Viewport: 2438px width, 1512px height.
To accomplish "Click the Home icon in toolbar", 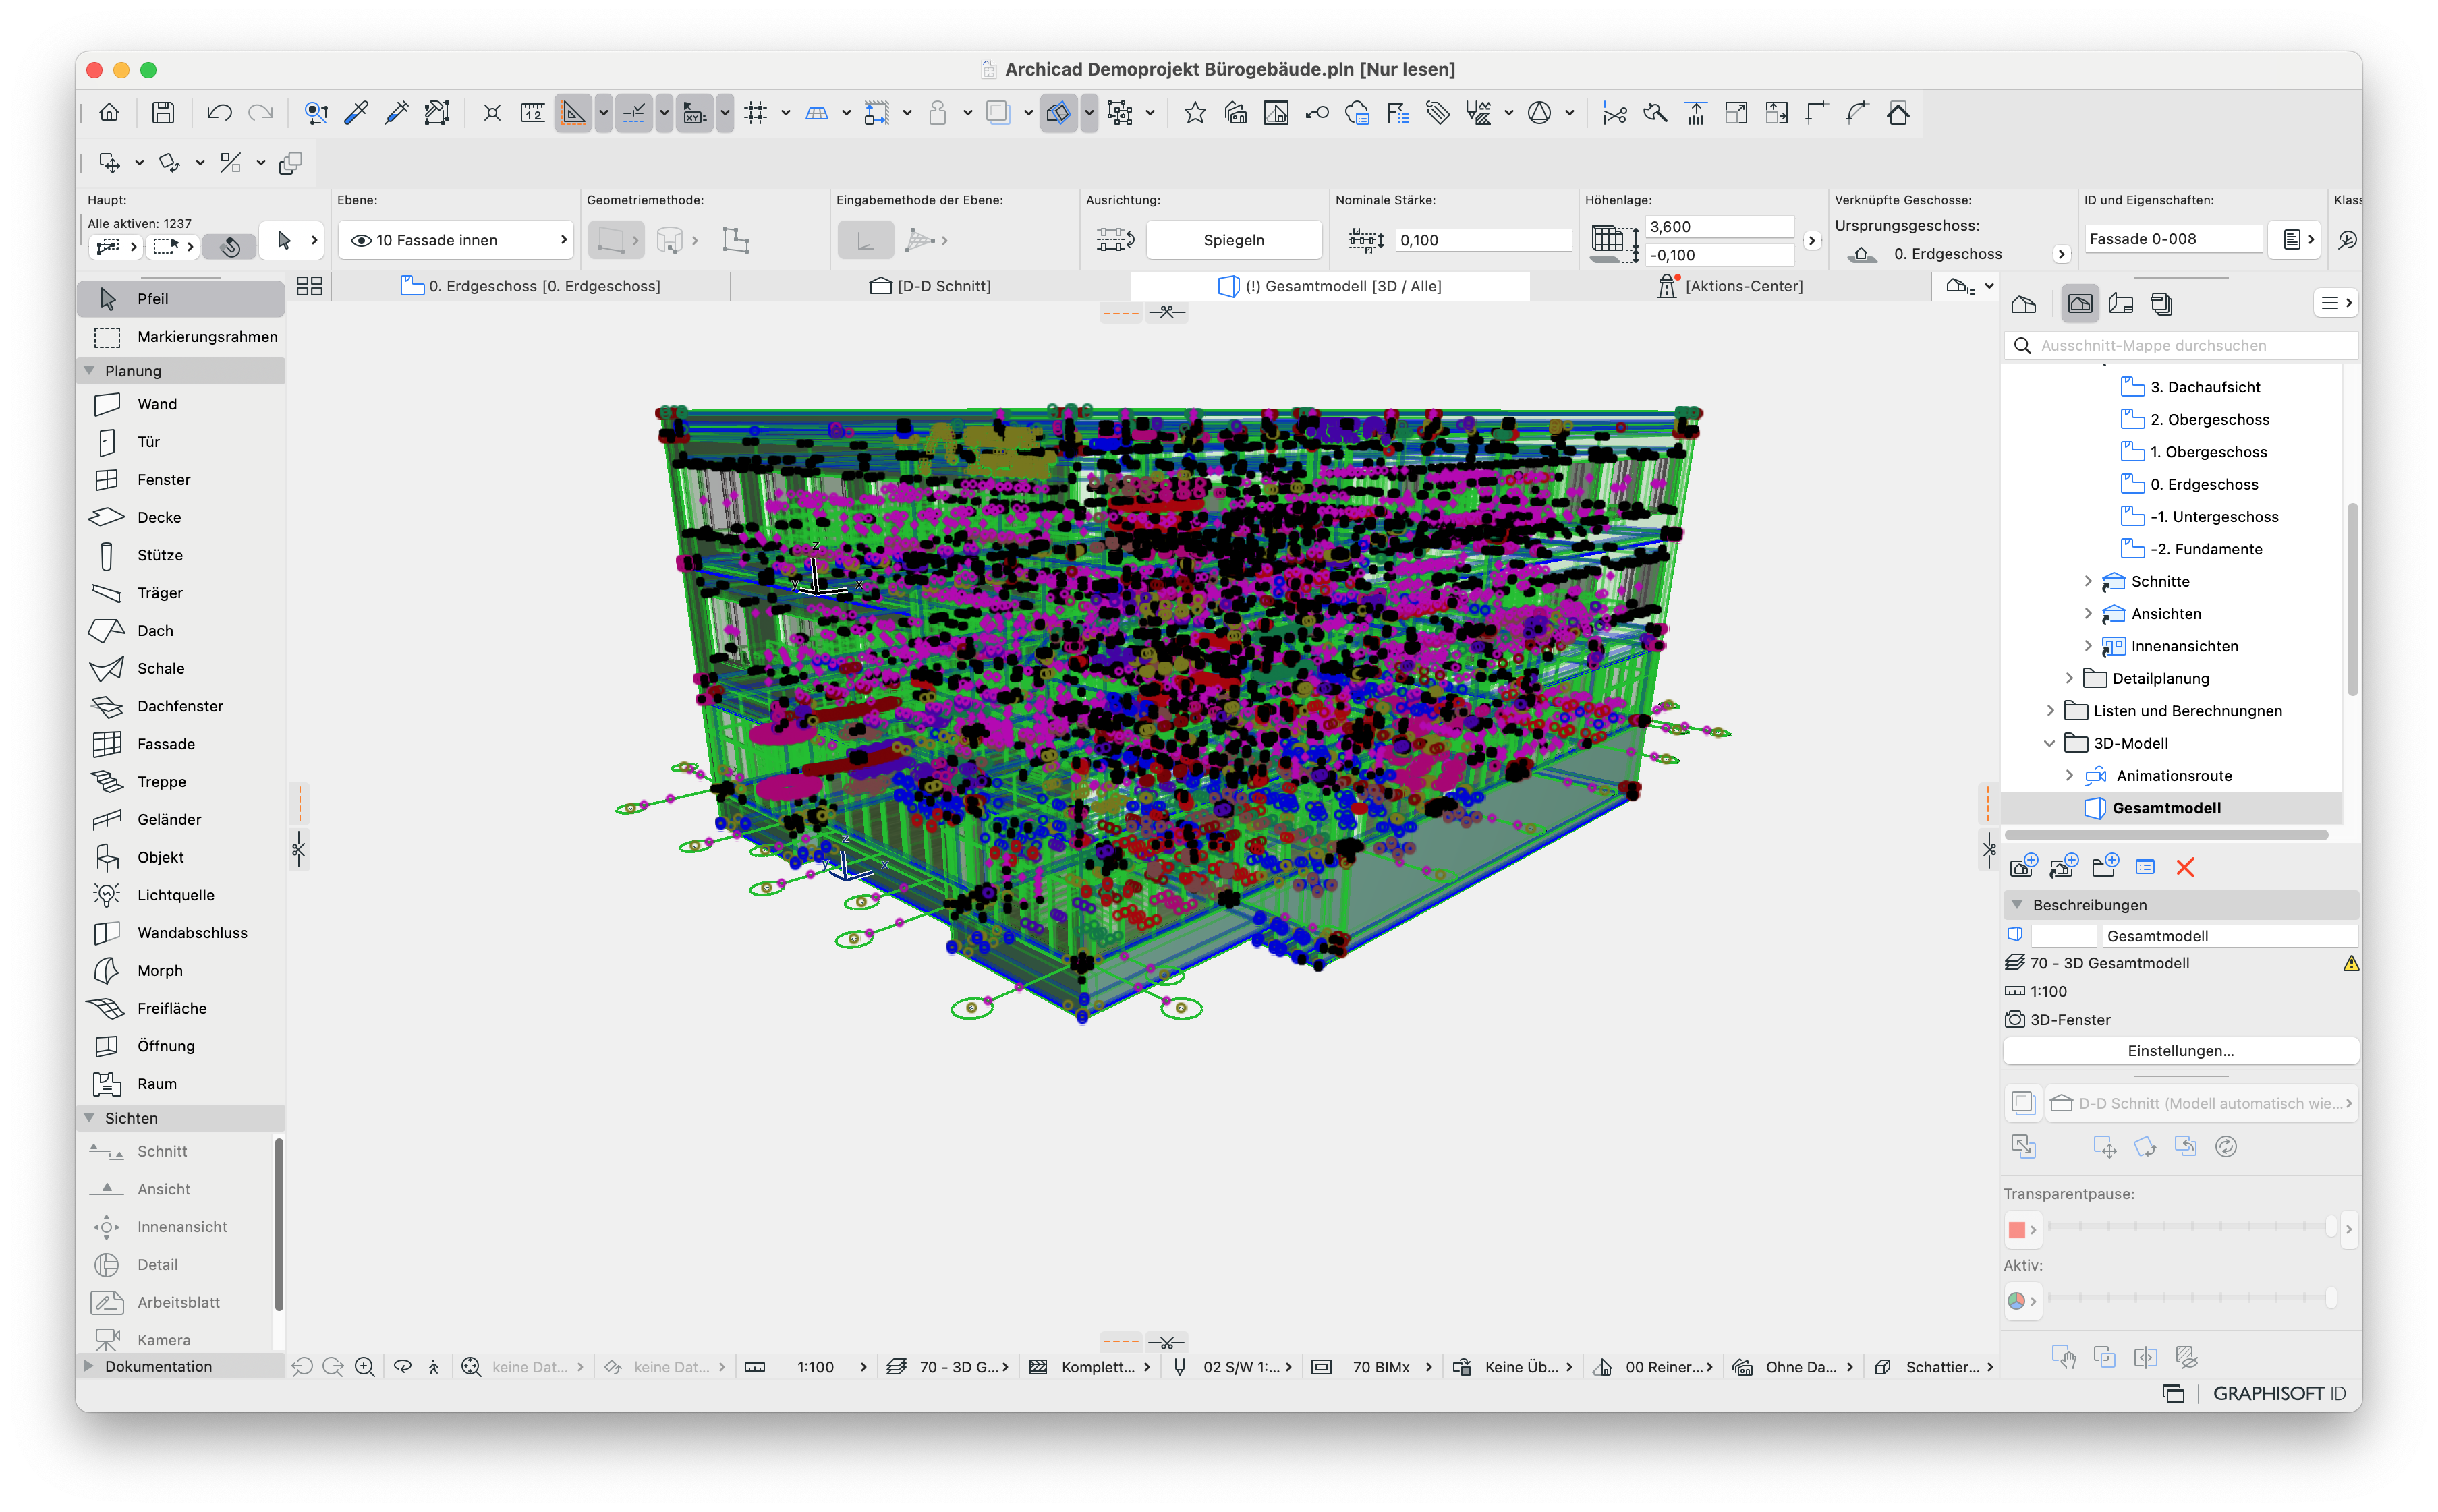I will (x=109, y=113).
